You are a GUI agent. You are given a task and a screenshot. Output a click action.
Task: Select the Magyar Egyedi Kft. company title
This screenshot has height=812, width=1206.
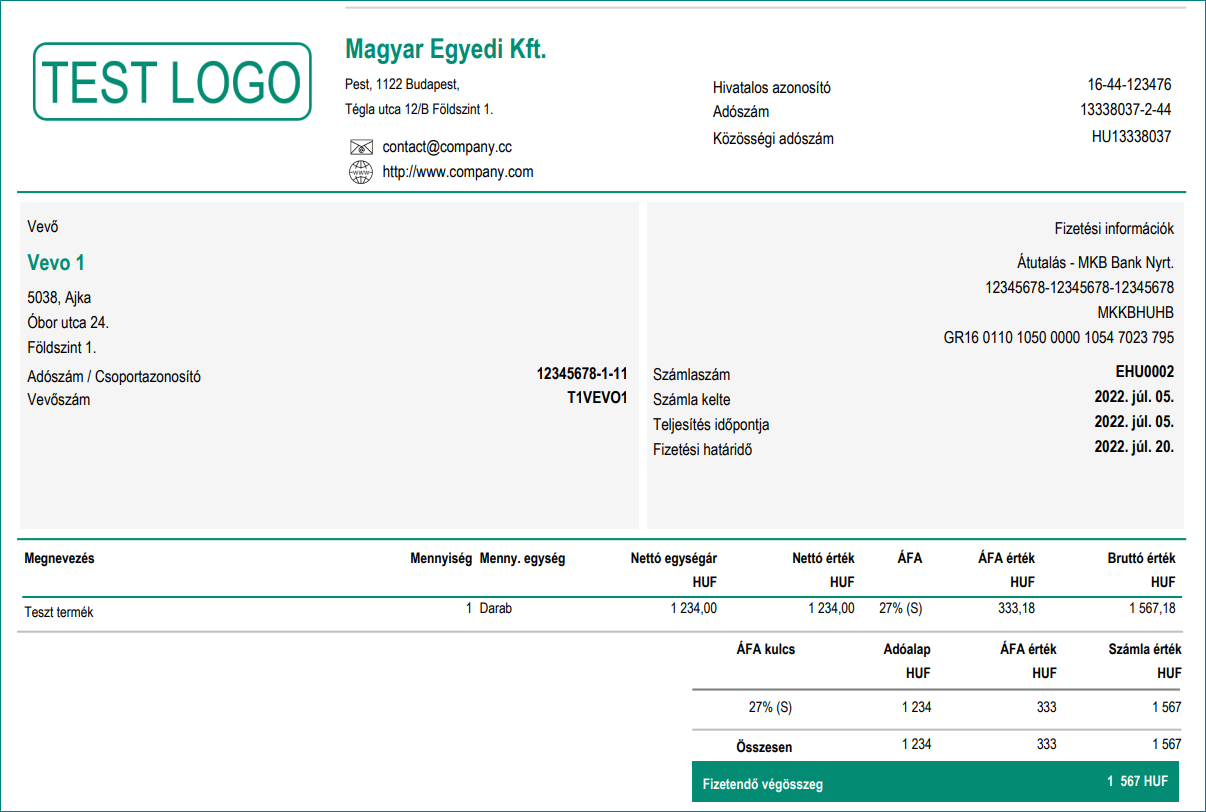(446, 49)
